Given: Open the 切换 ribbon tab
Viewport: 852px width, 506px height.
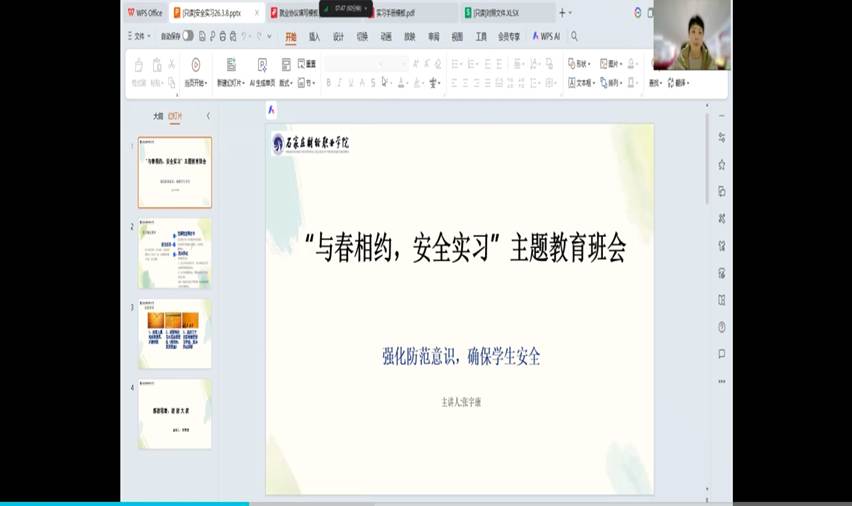Looking at the screenshot, I should pyautogui.click(x=362, y=36).
